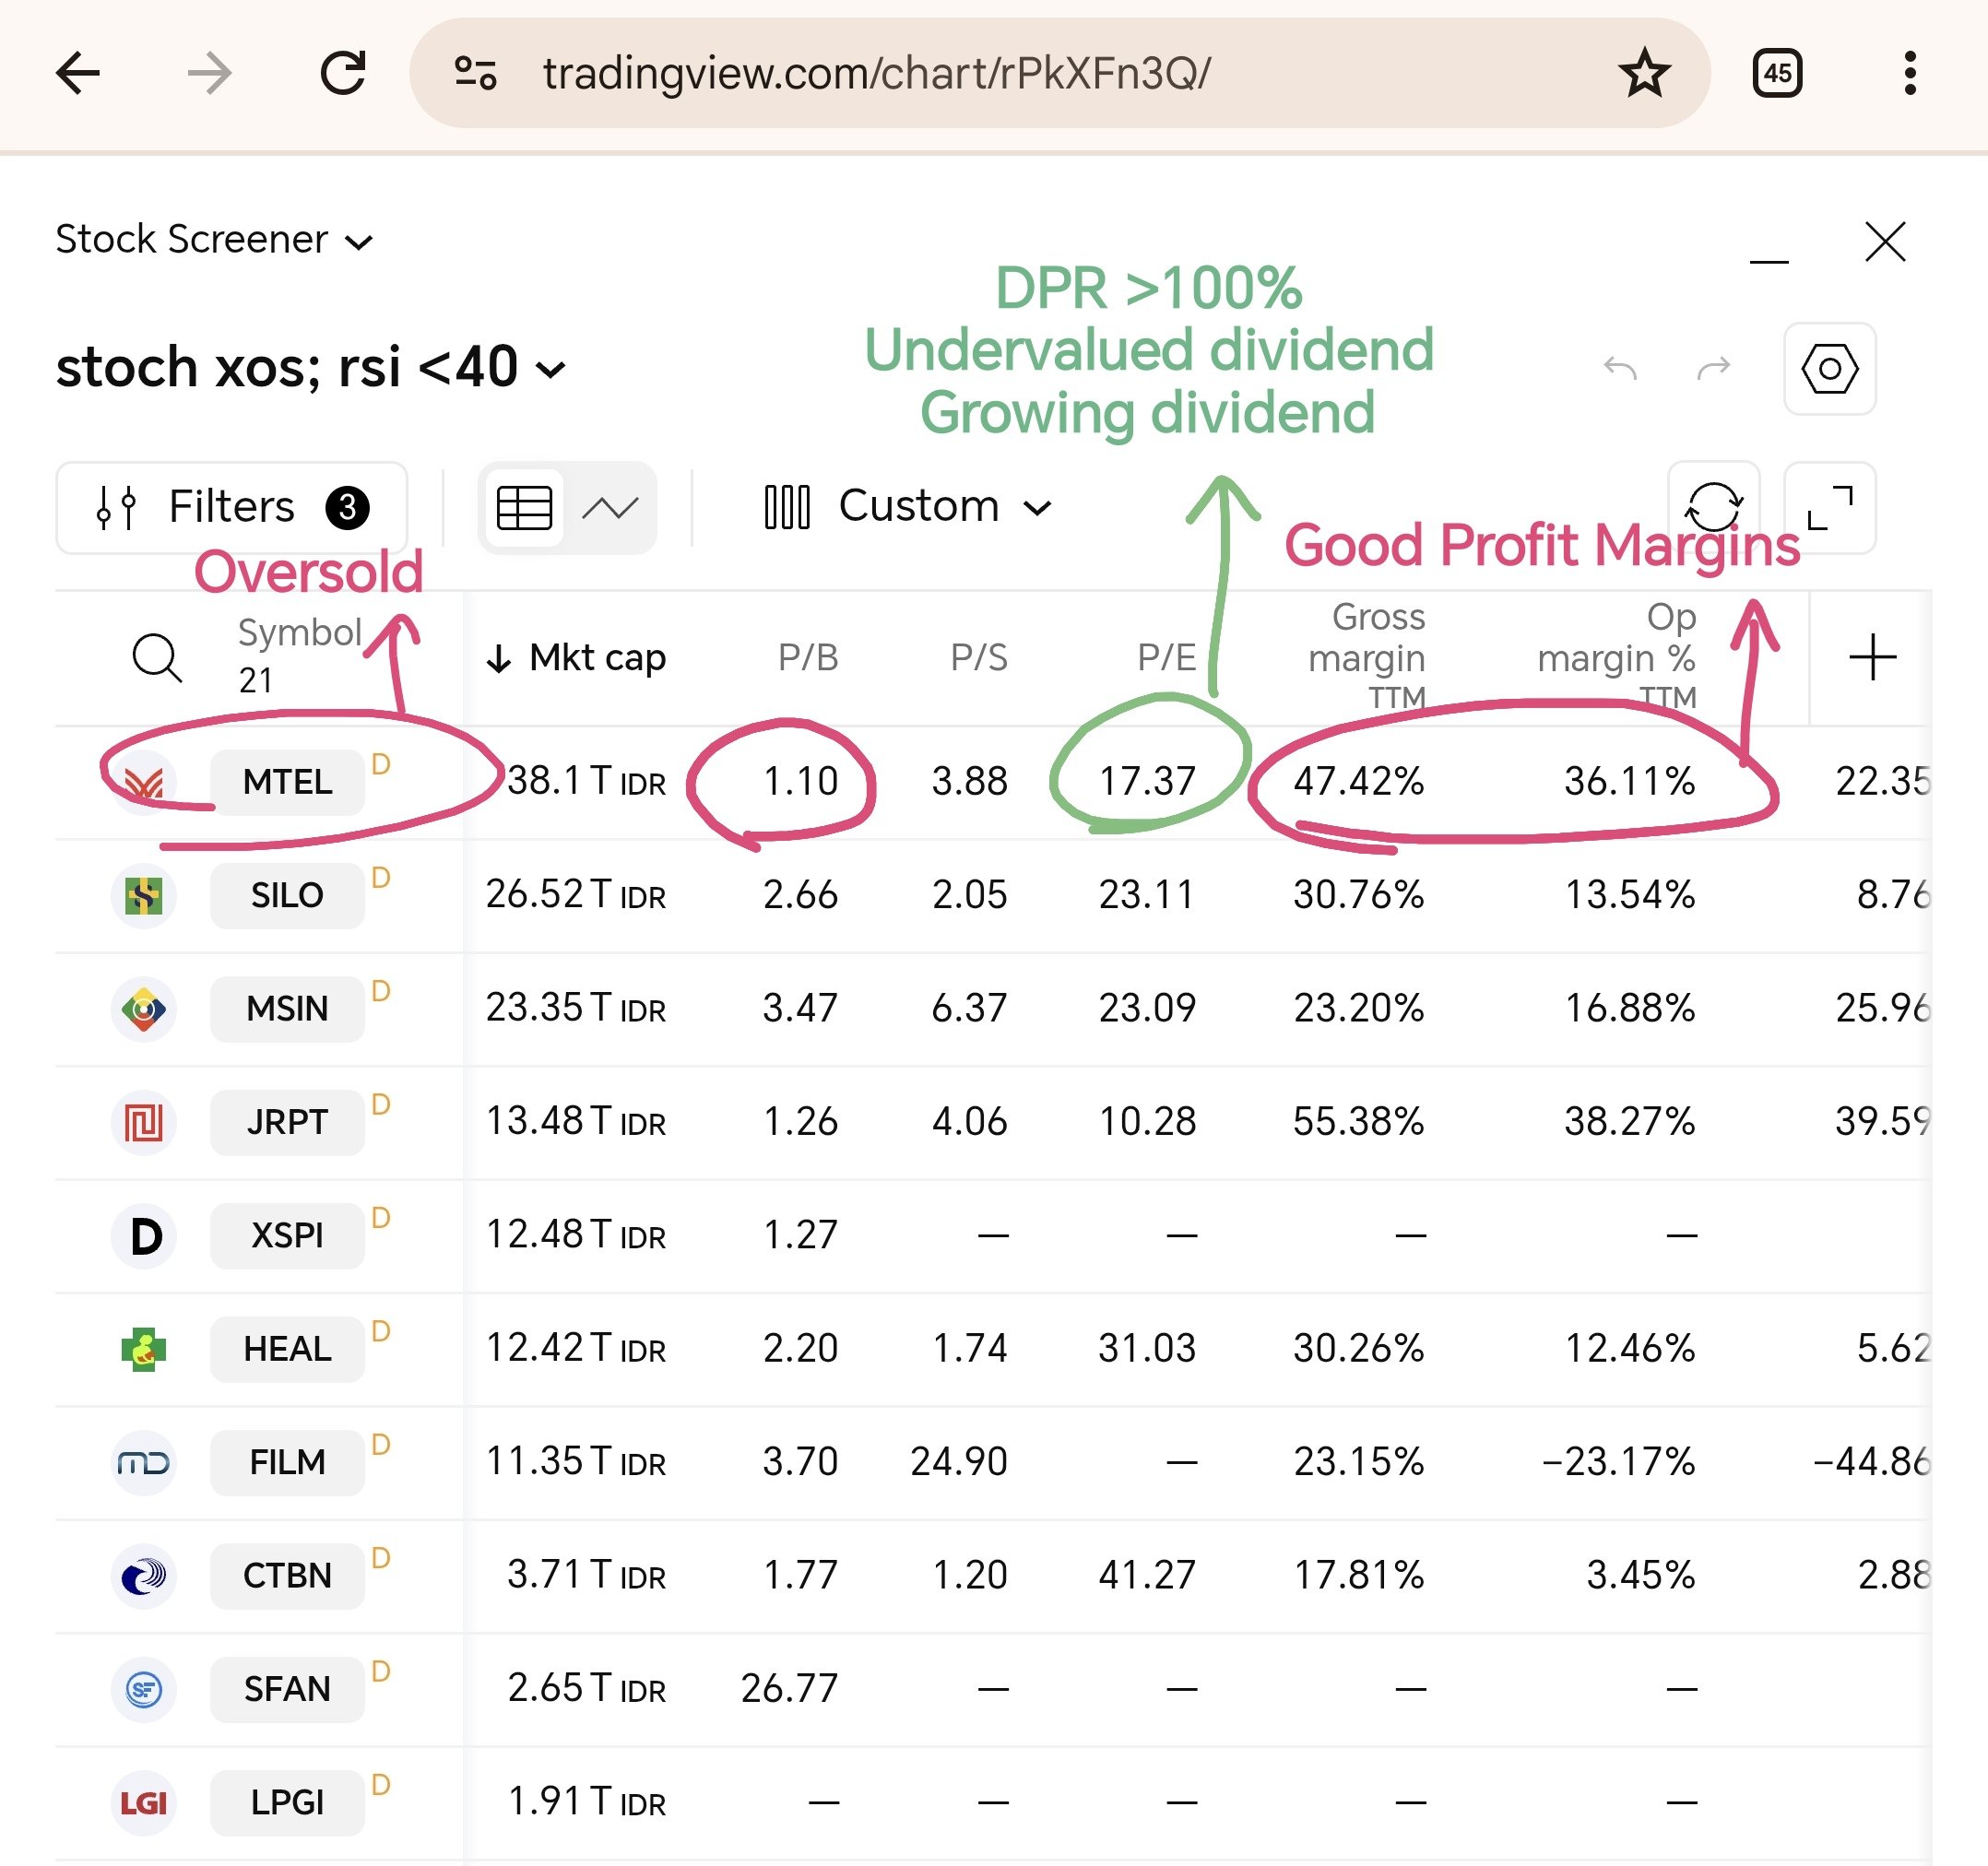Click FILM P/S value 24.90
Image resolution: width=1988 pixels, height=1866 pixels.
click(959, 1461)
